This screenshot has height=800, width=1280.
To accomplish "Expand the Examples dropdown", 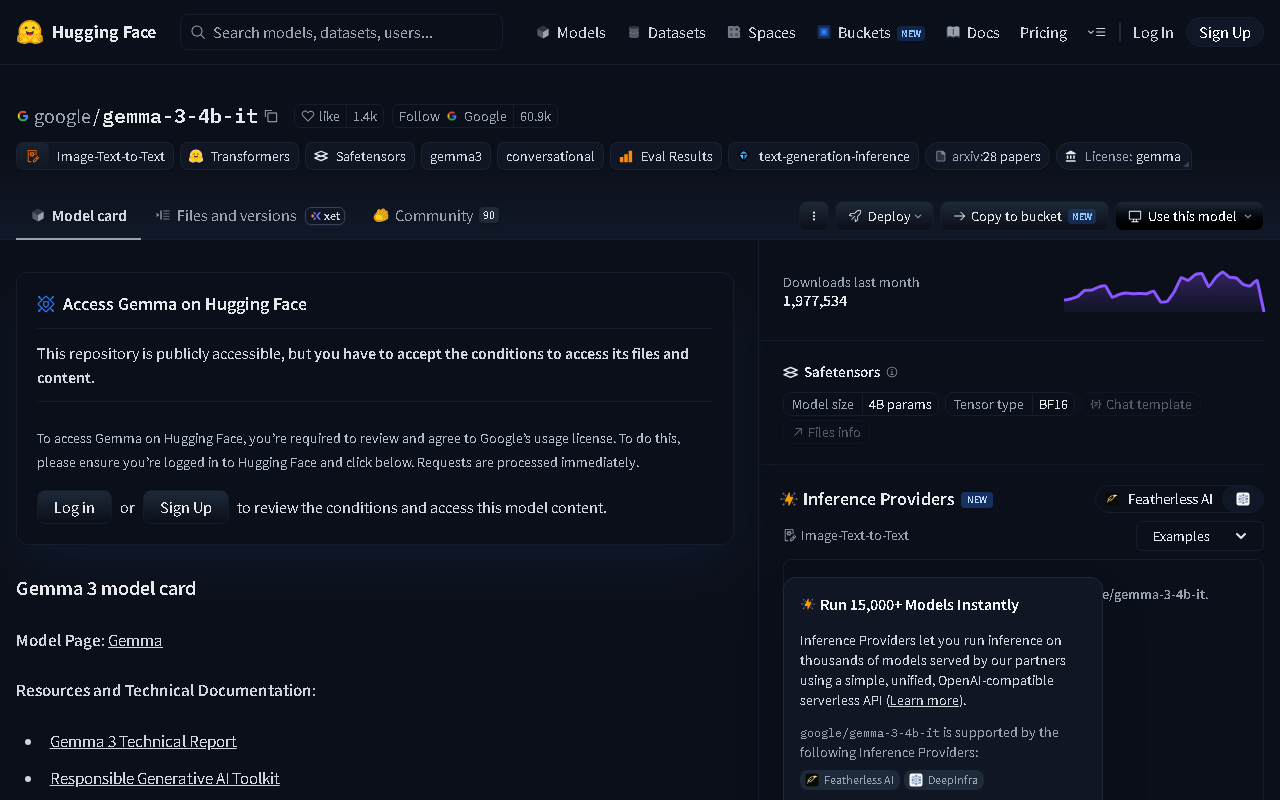I will 1199,536.
